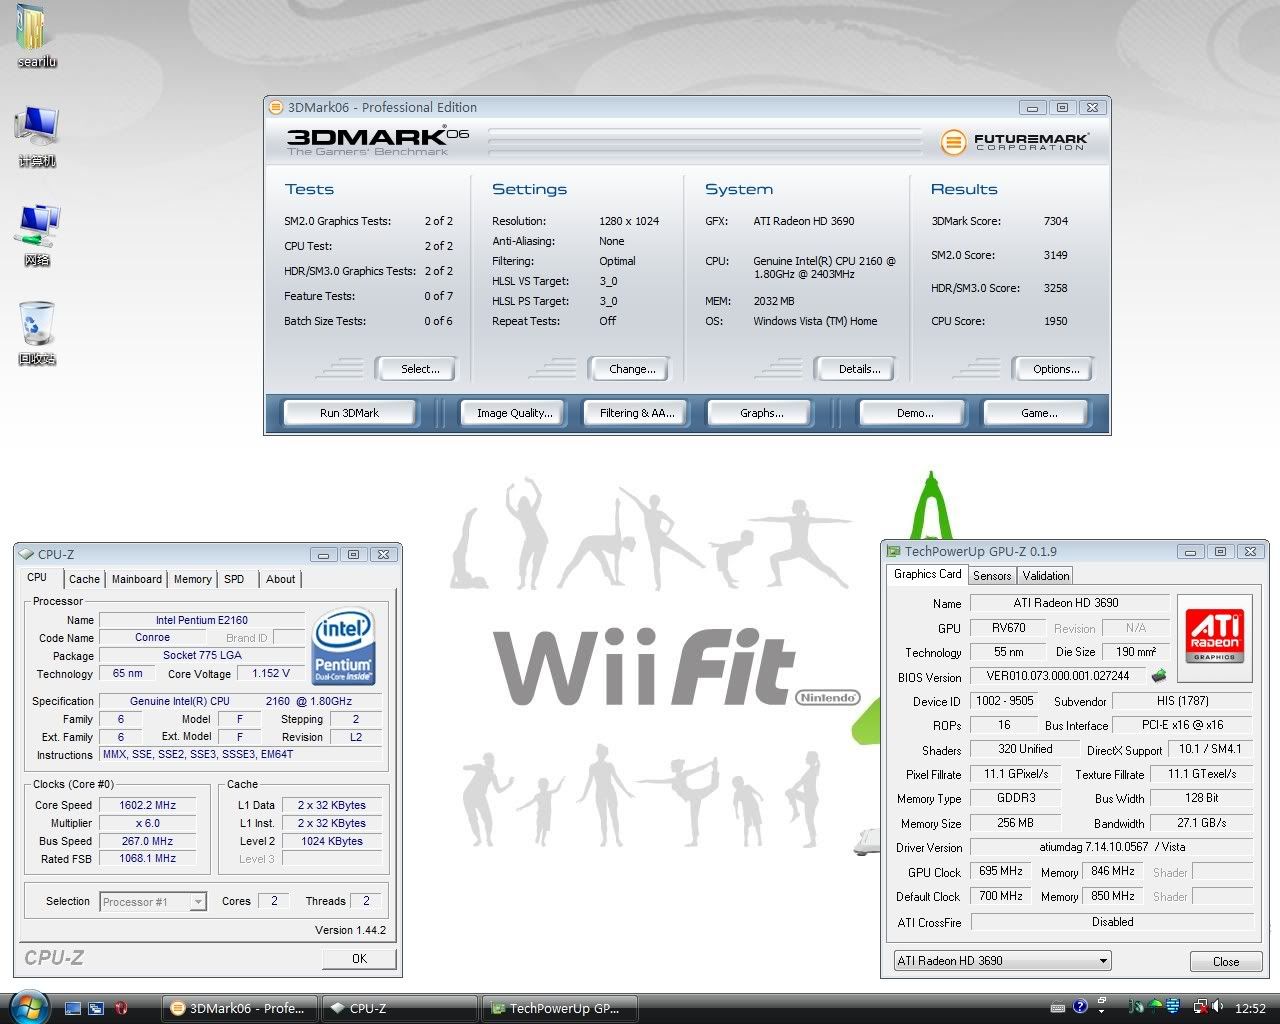The width and height of the screenshot is (1280, 1024).
Task: Click the Driver Version field in GPU-Z
Action: 1112,847
